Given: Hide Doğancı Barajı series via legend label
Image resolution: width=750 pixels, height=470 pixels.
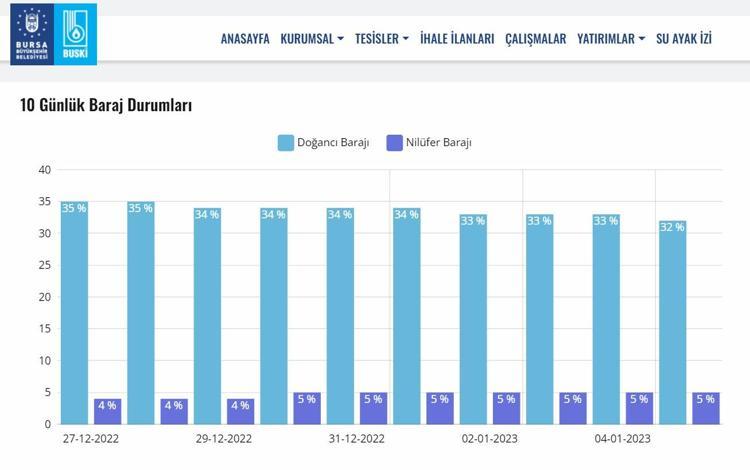Looking at the screenshot, I should 333,143.
